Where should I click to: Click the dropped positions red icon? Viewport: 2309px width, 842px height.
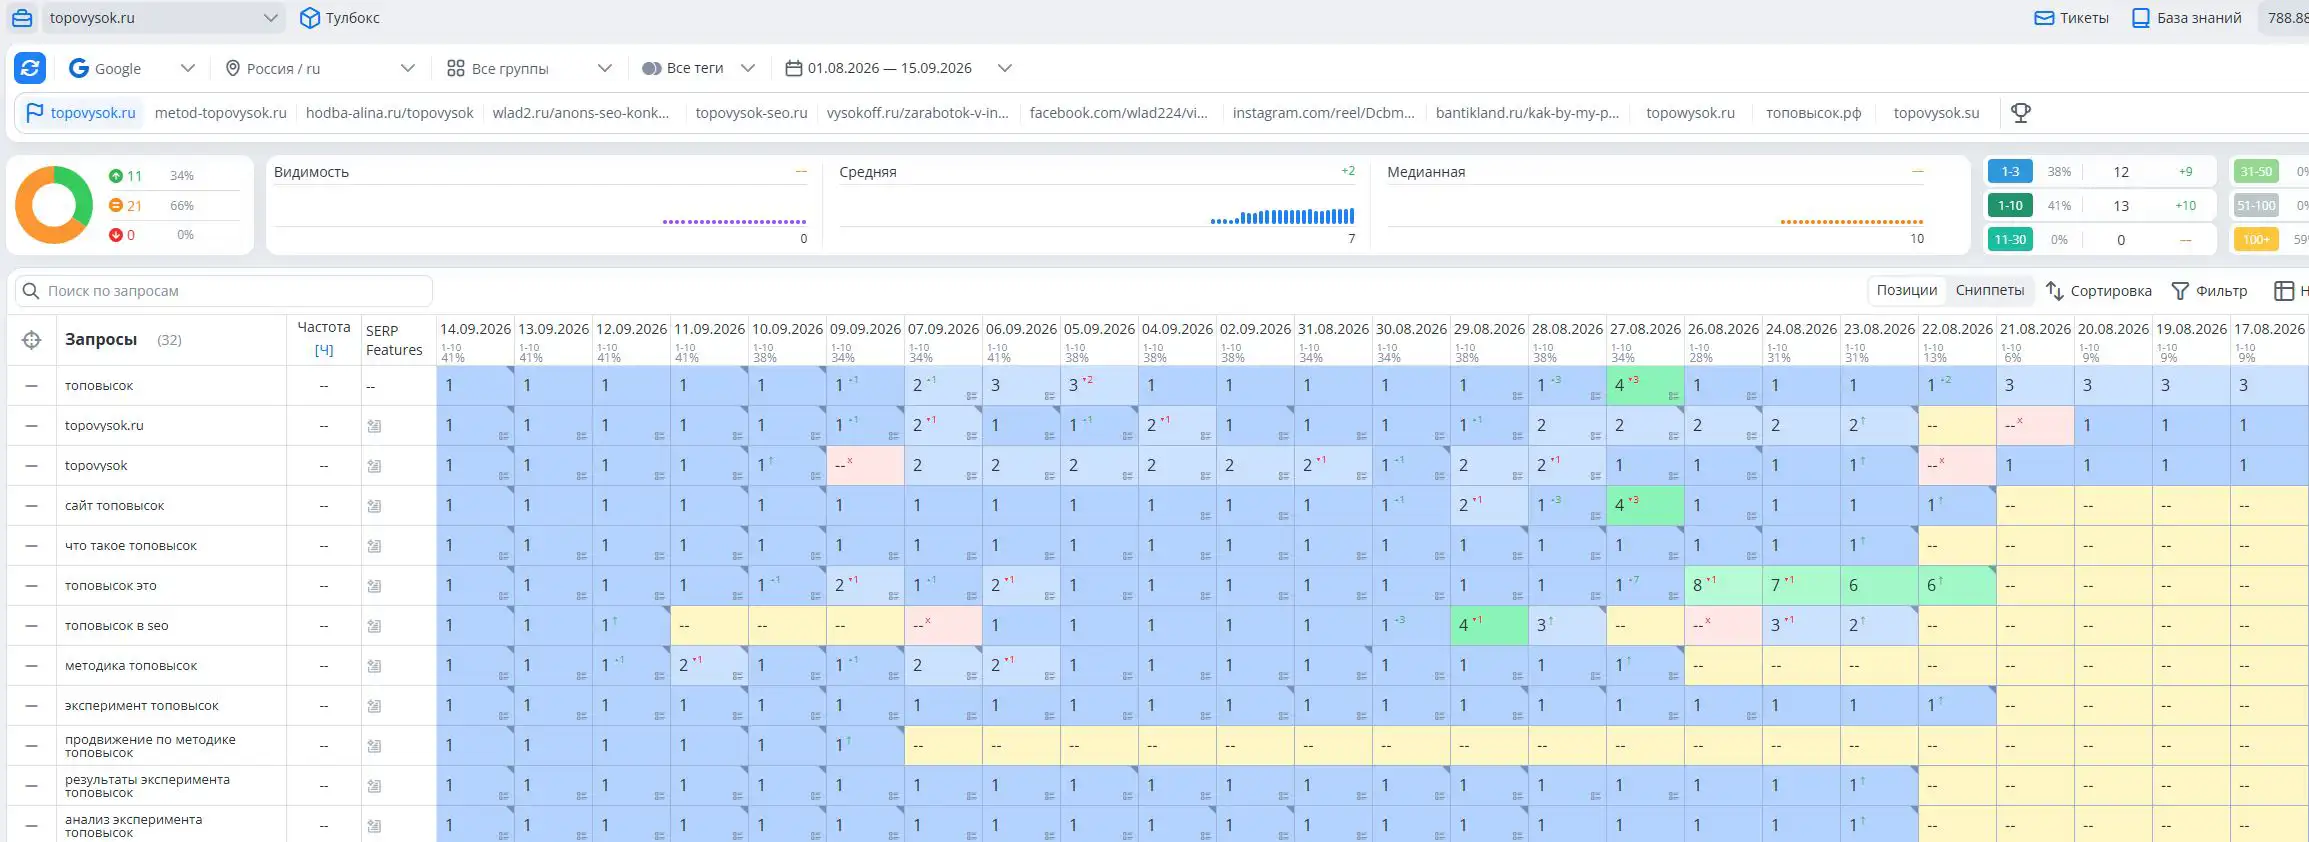click(x=116, y=235)
